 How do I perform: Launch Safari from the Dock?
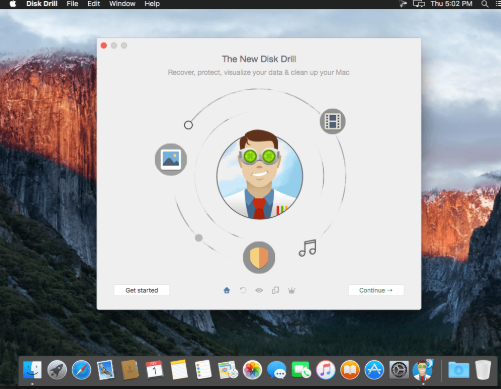coord(81,370)
